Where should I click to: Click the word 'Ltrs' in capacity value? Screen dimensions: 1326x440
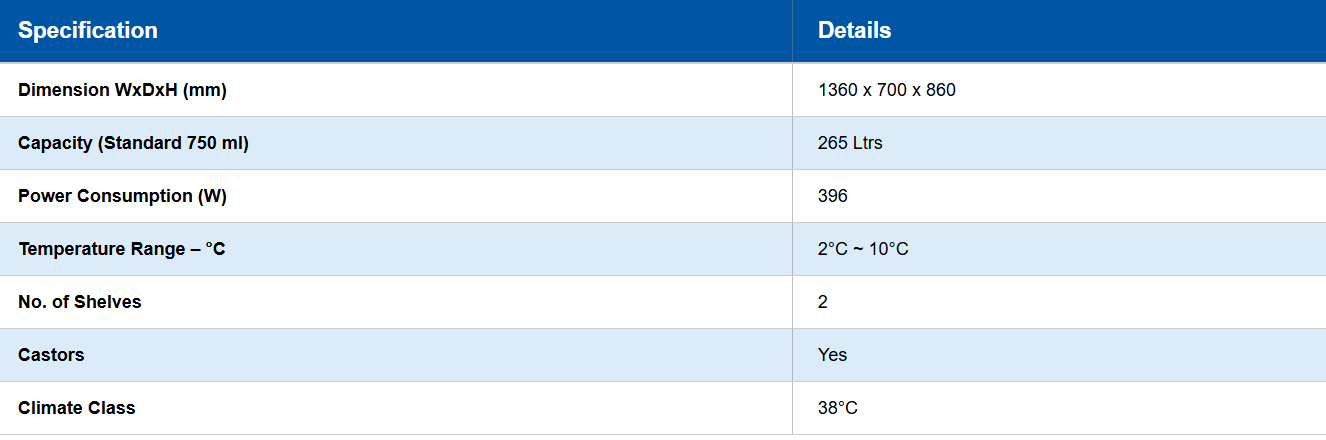866,143
